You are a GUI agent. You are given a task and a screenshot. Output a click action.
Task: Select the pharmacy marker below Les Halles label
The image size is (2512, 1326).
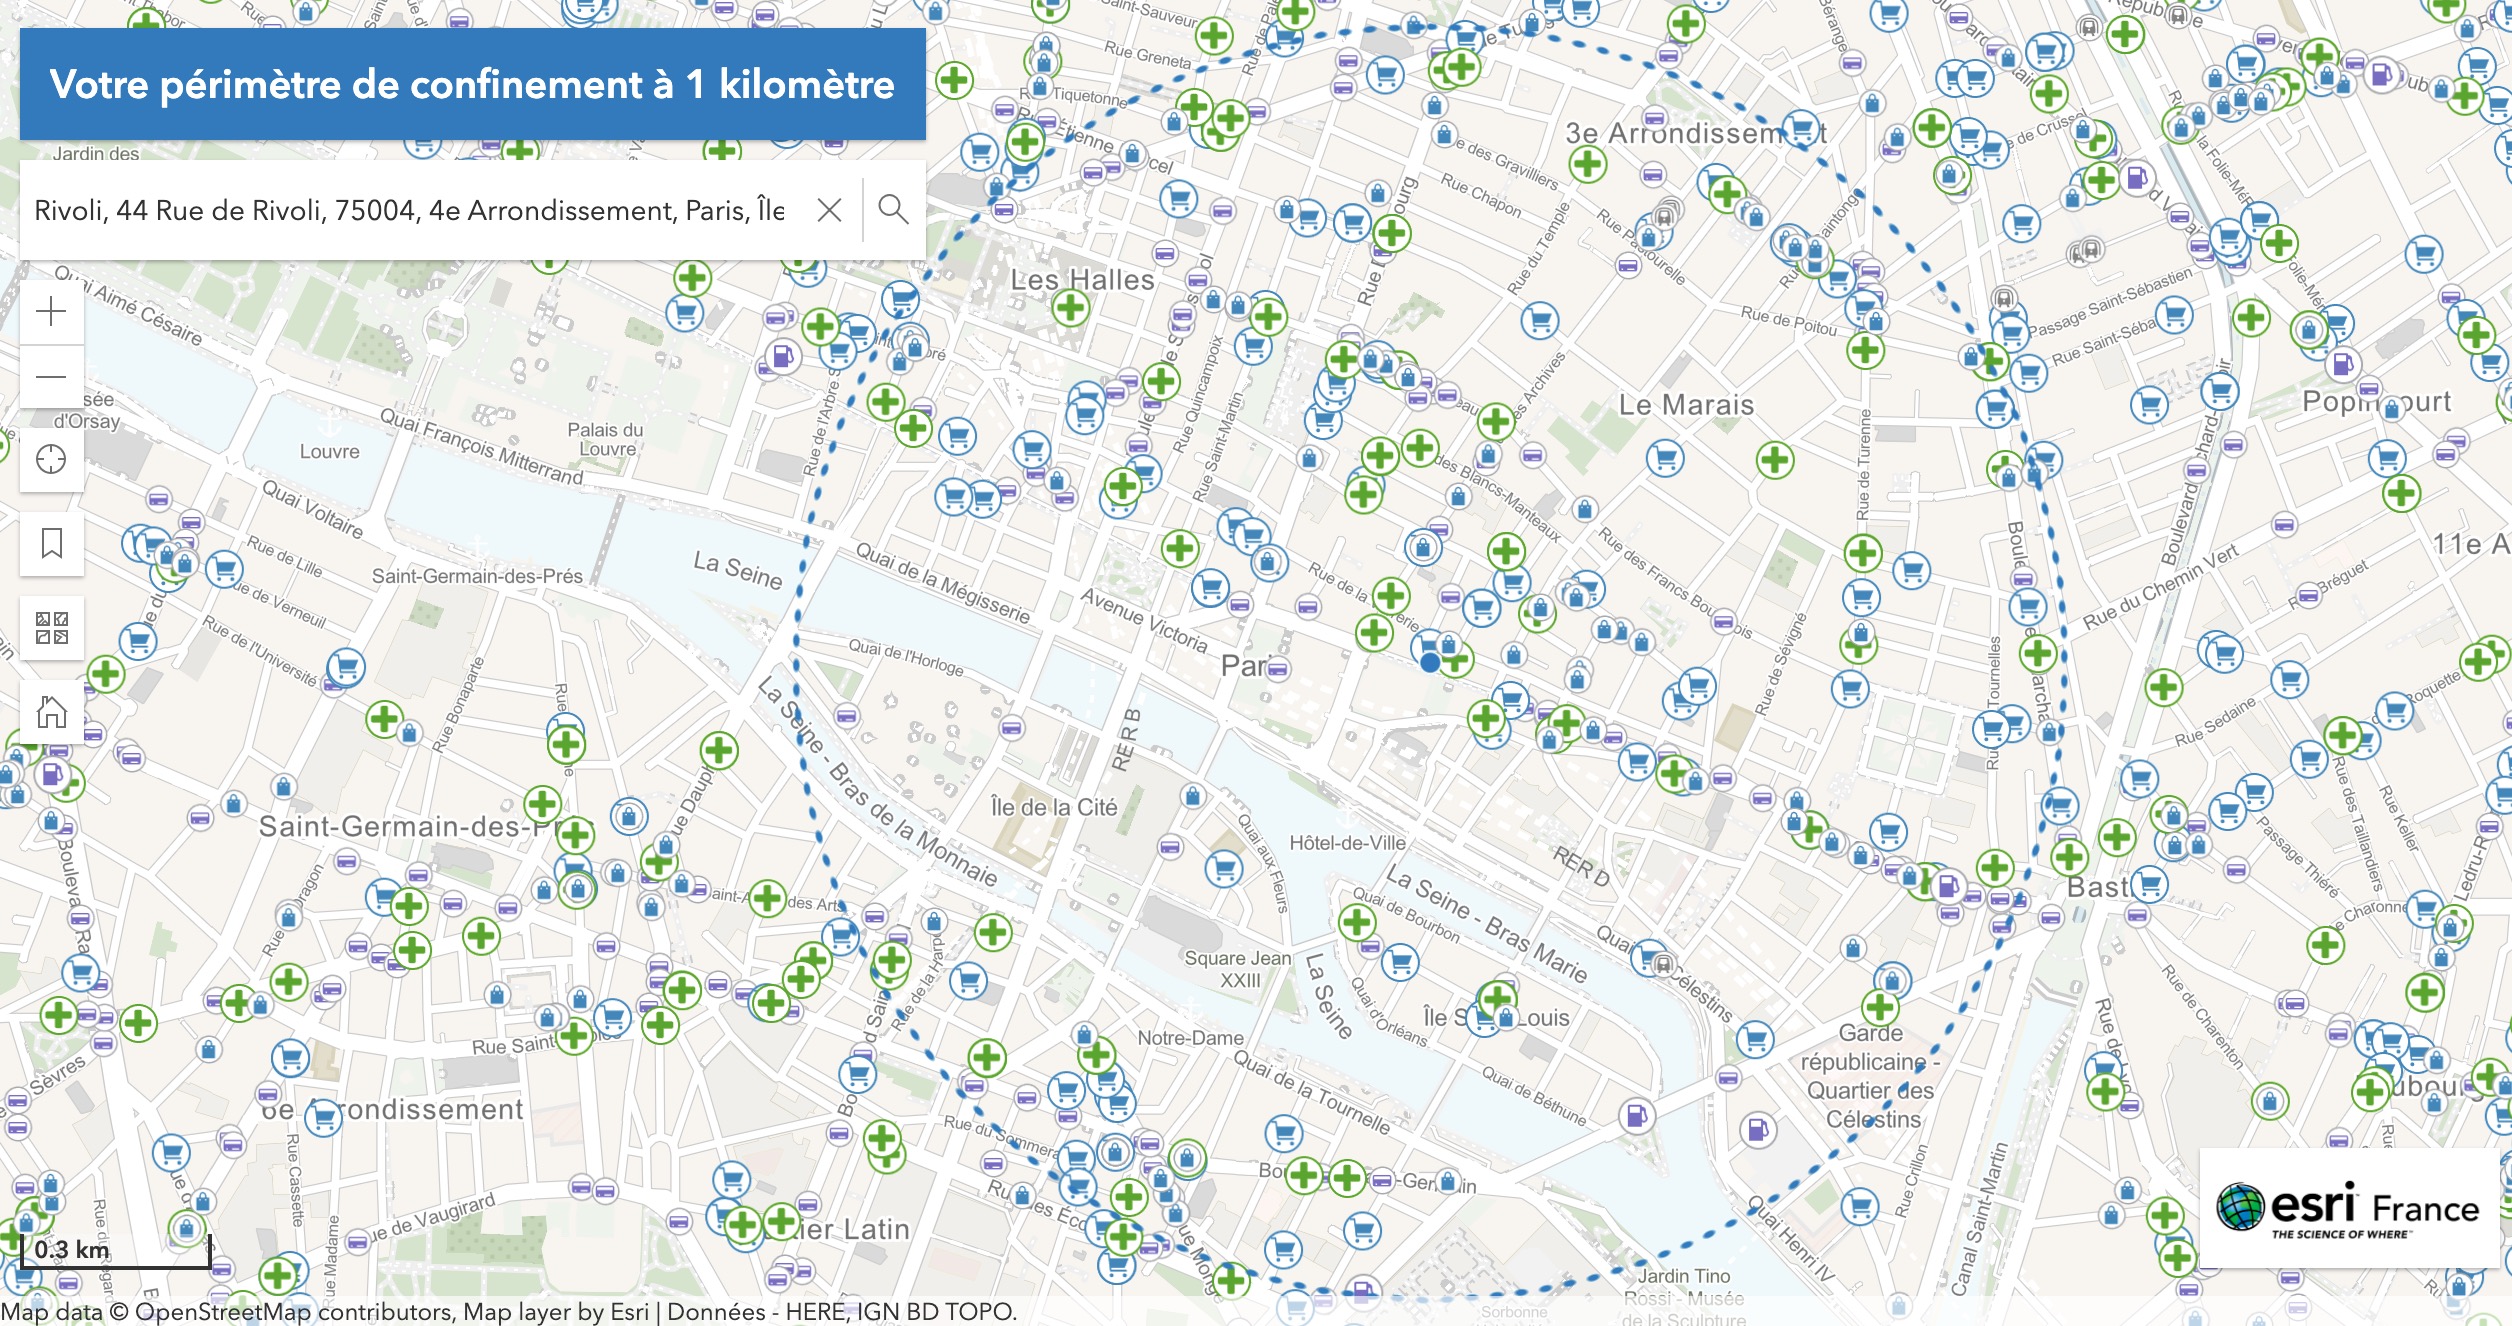click(1071, 308)
